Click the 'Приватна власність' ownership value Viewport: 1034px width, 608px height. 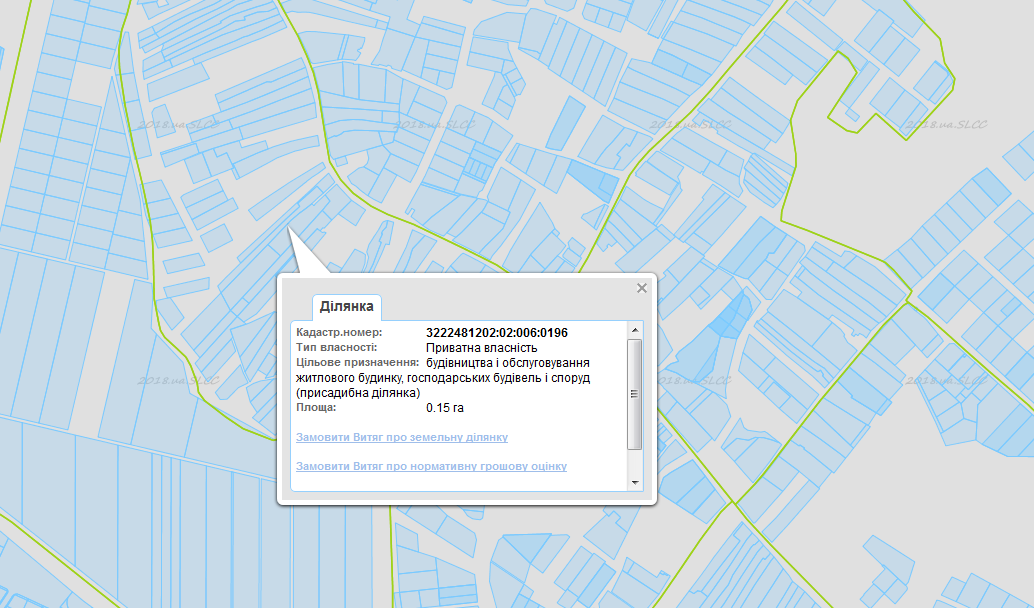click(x=481, y=348)
